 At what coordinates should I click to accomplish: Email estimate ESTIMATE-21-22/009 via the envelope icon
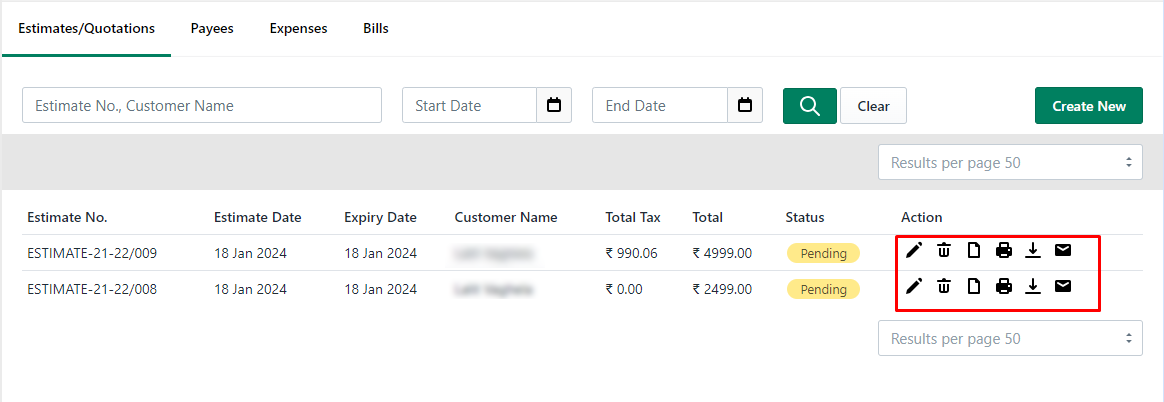1063,251
